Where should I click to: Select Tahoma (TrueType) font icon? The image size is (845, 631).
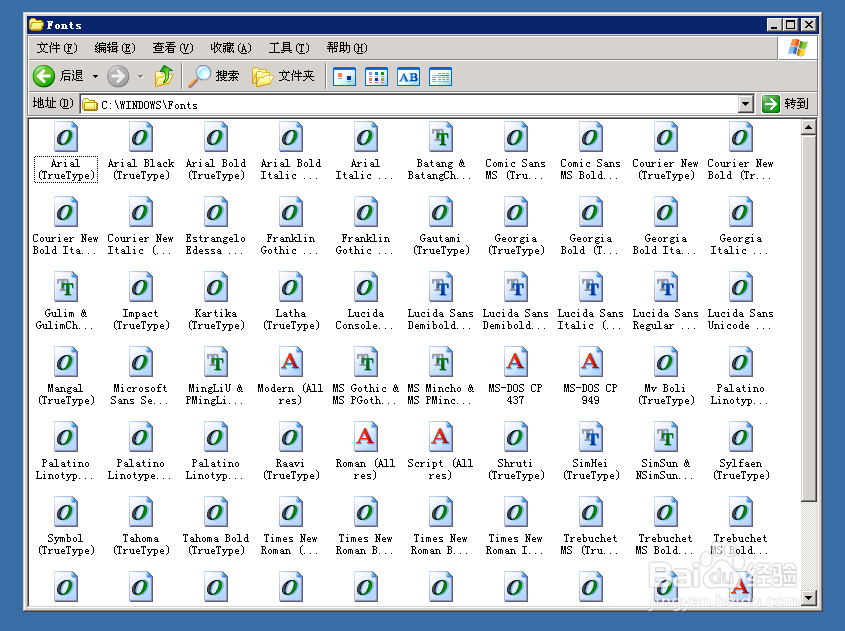coord(141,512)
